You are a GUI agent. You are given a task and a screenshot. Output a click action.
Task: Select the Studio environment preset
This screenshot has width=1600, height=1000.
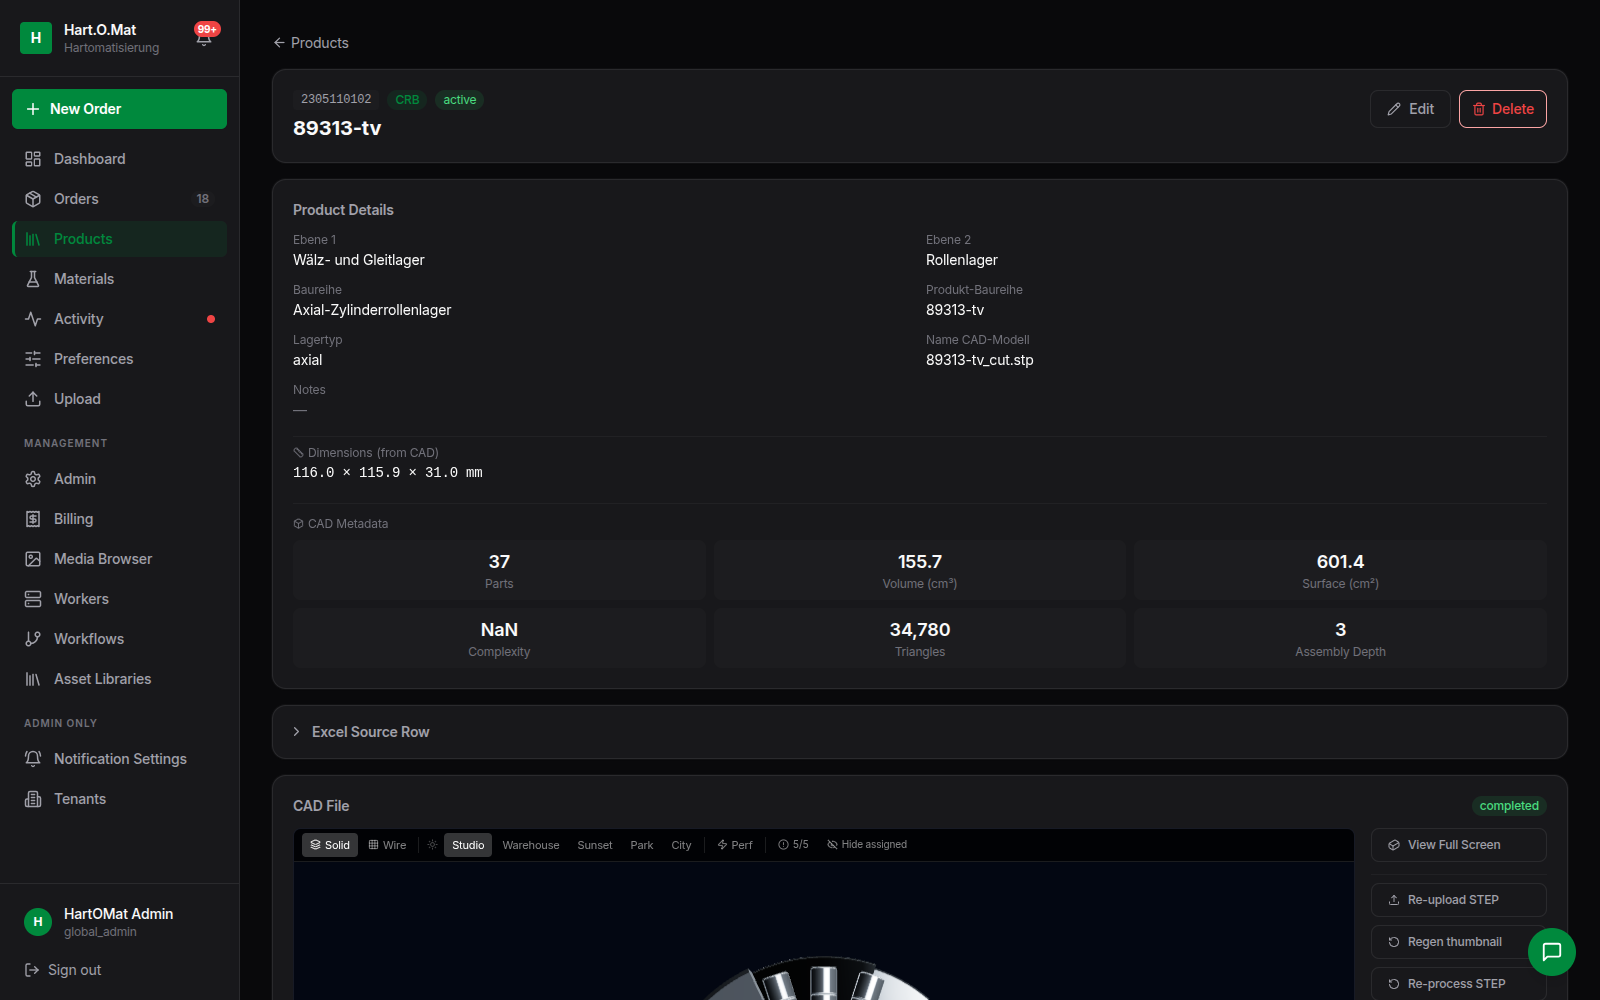468,845
